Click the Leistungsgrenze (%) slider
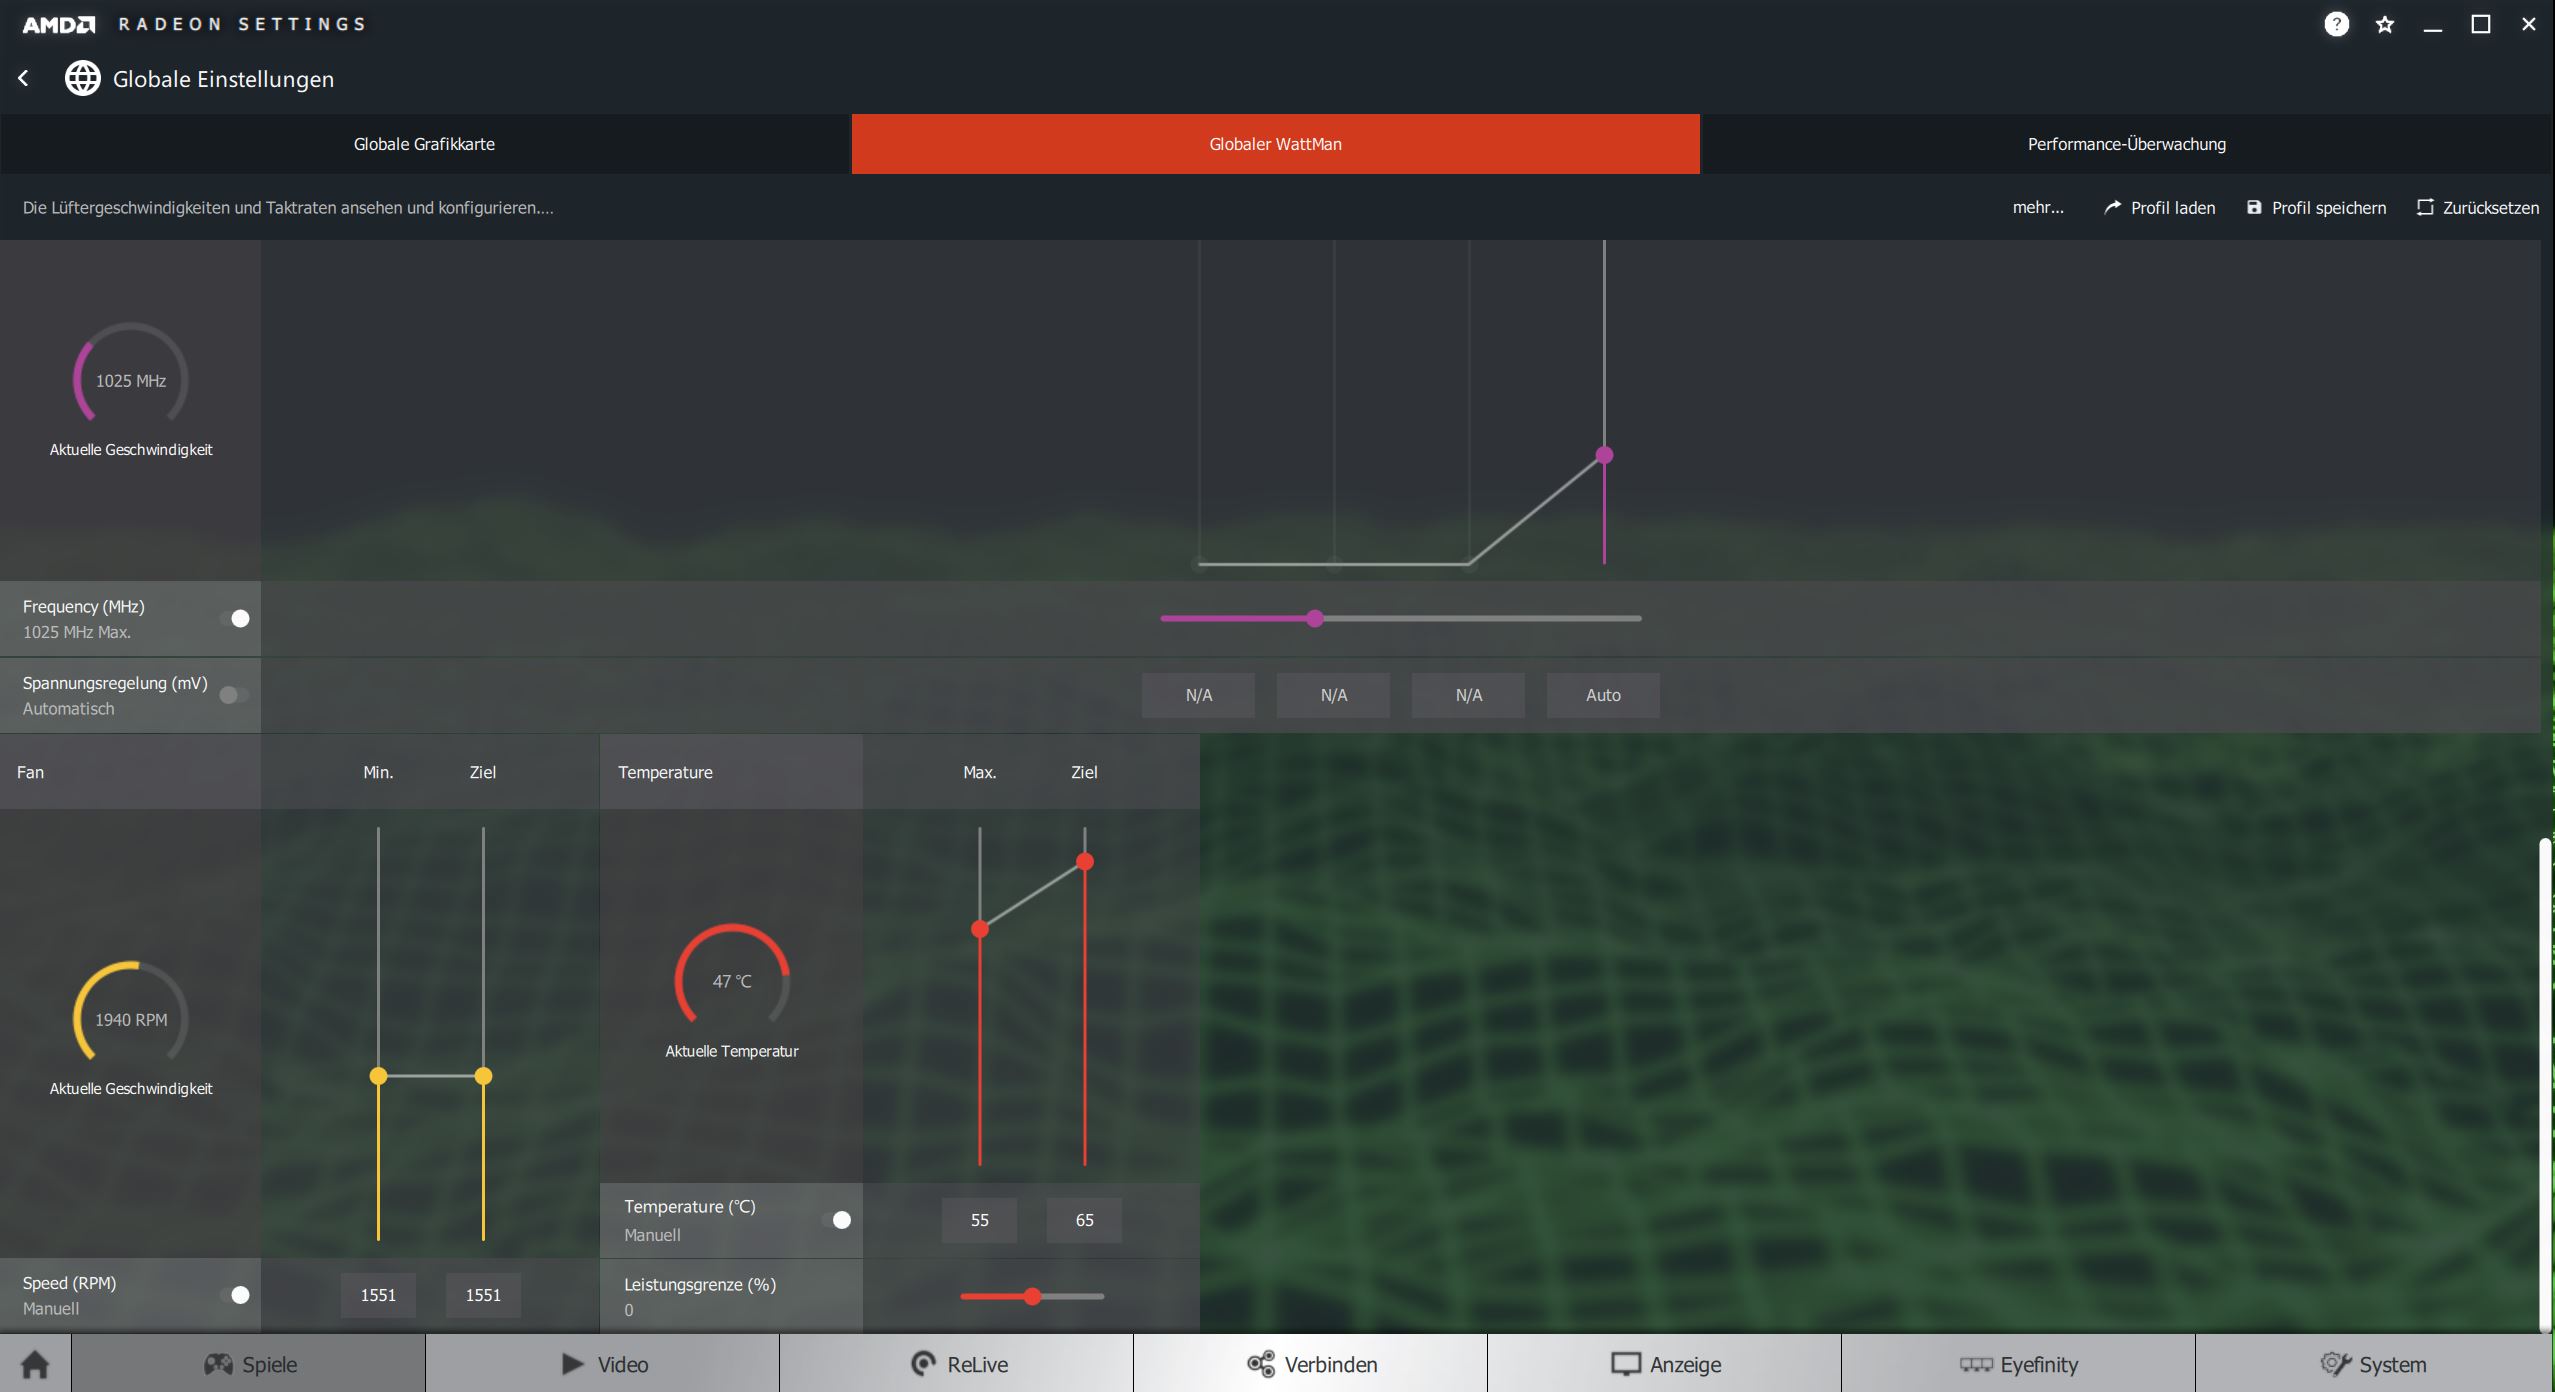 (x=1032, y=1296)
